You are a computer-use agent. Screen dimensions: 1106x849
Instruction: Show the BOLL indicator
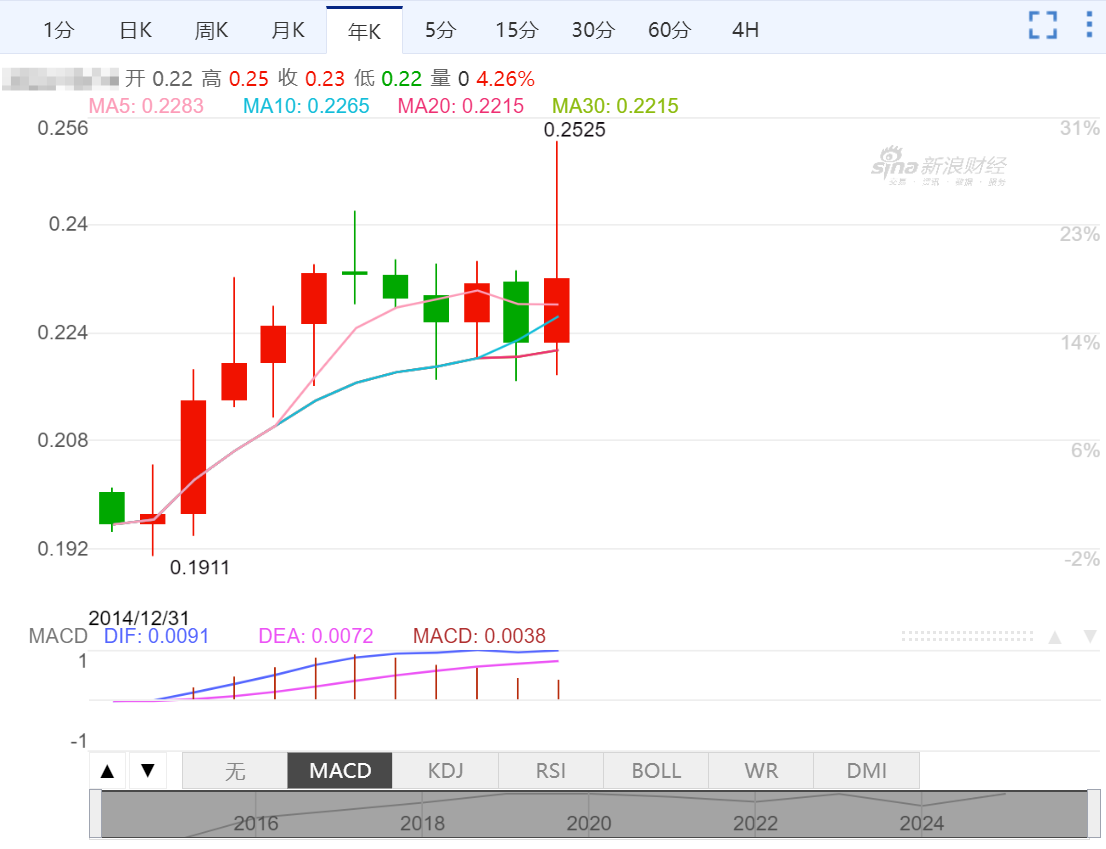(656, 771)
